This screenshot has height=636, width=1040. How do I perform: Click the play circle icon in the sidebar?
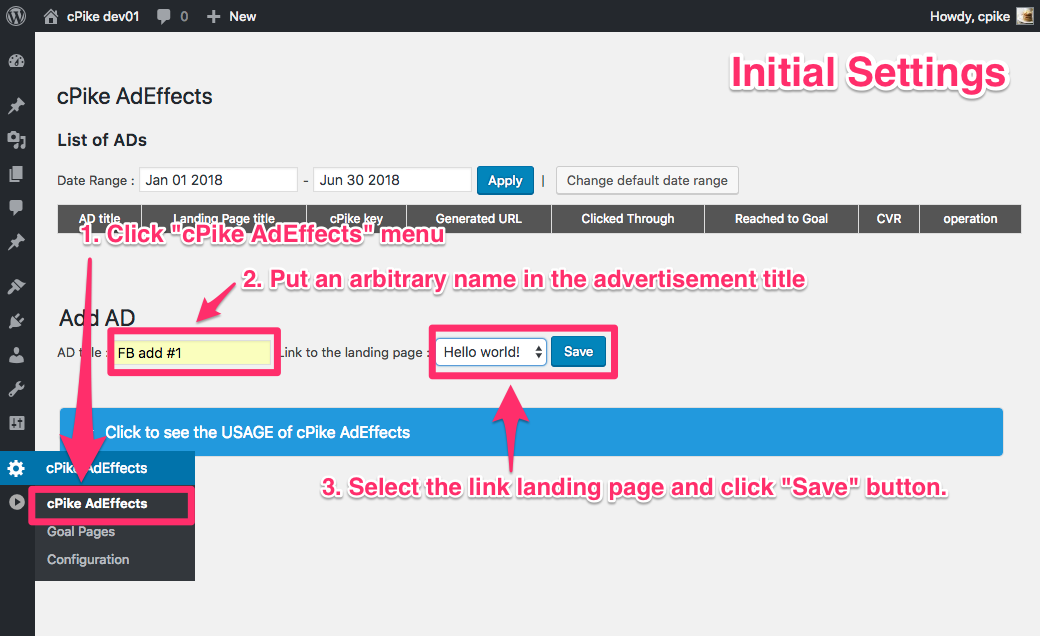[17, 503]
